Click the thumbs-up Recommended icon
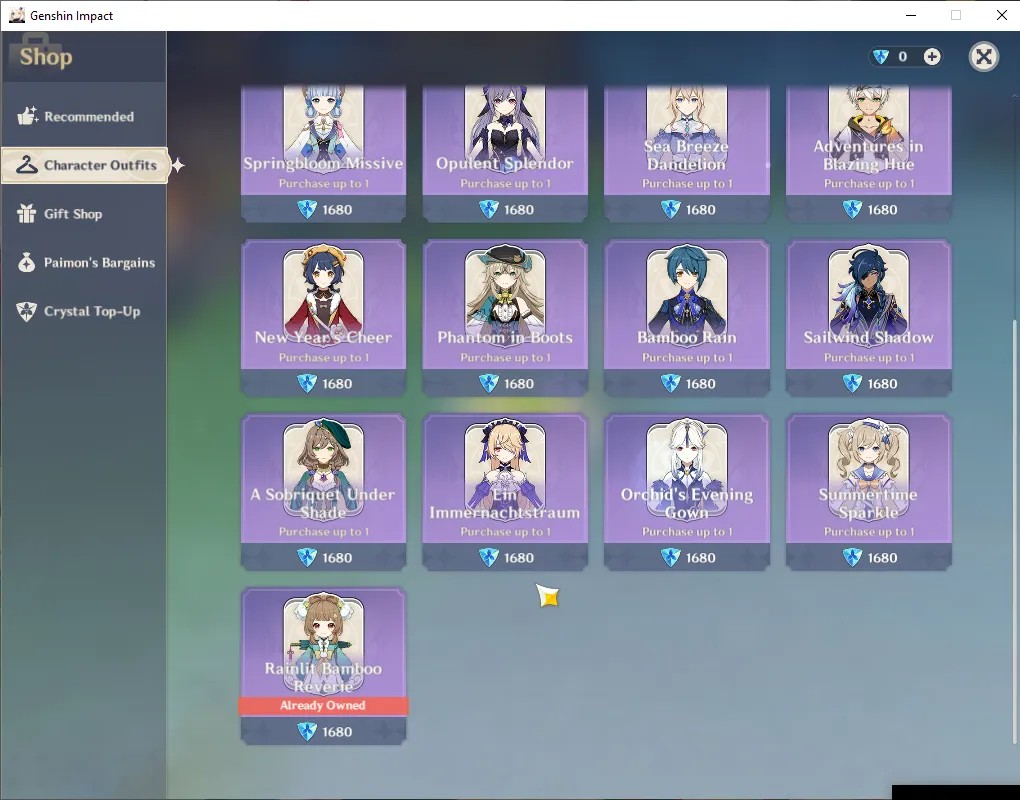 click(x=27, y=116)
